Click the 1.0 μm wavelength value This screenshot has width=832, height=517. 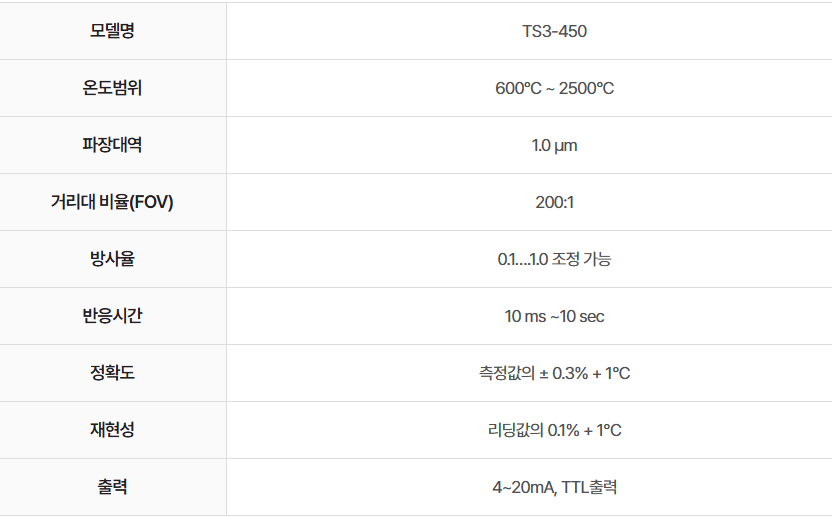(x=554, y=145)
